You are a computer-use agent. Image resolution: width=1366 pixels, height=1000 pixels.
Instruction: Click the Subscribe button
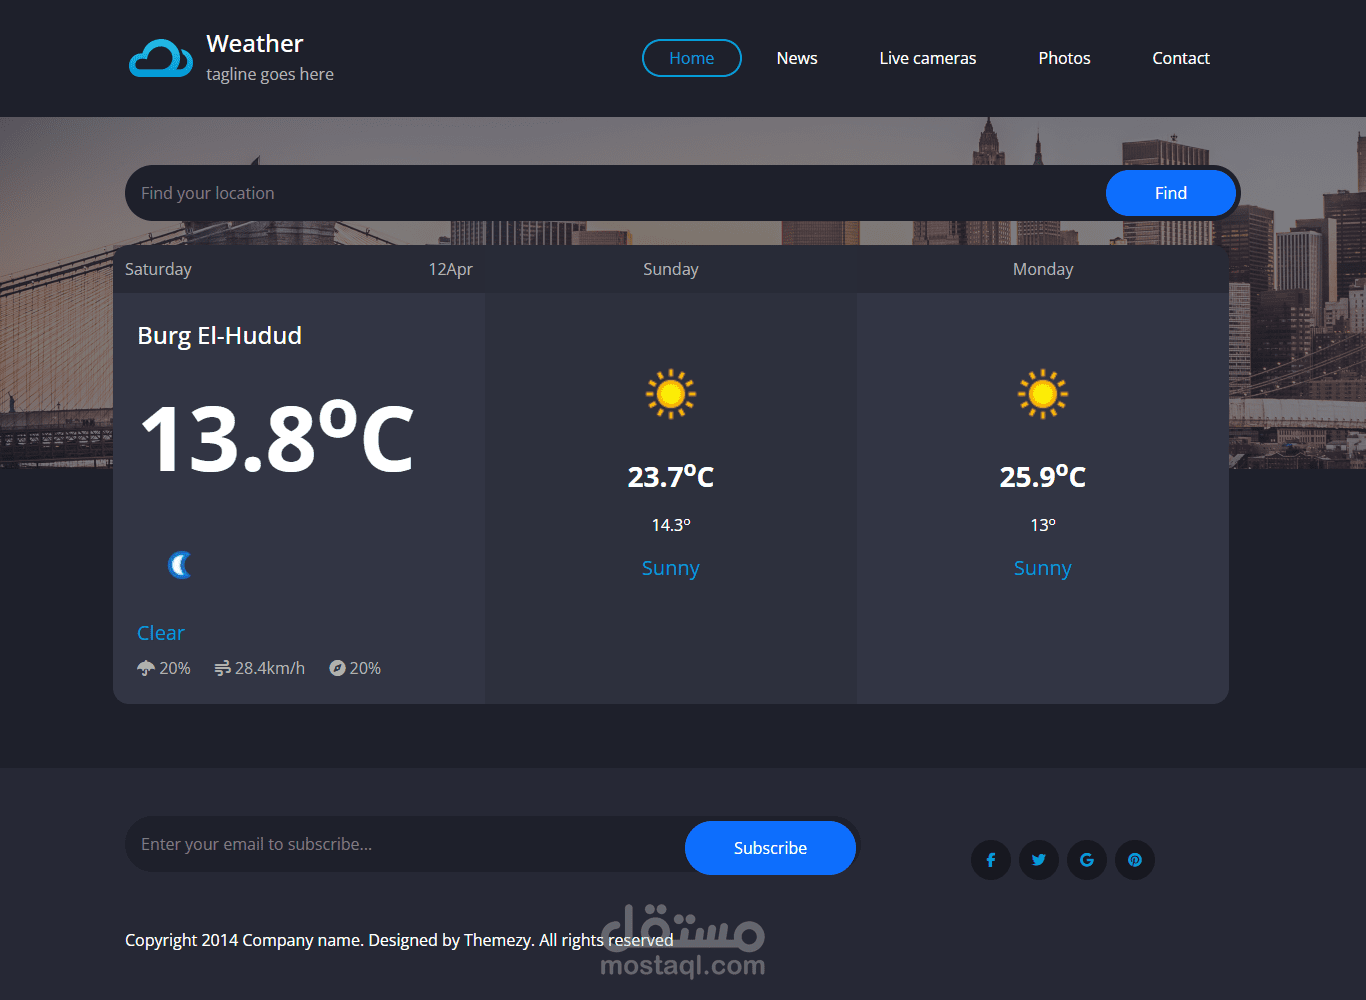click(770, 848)
